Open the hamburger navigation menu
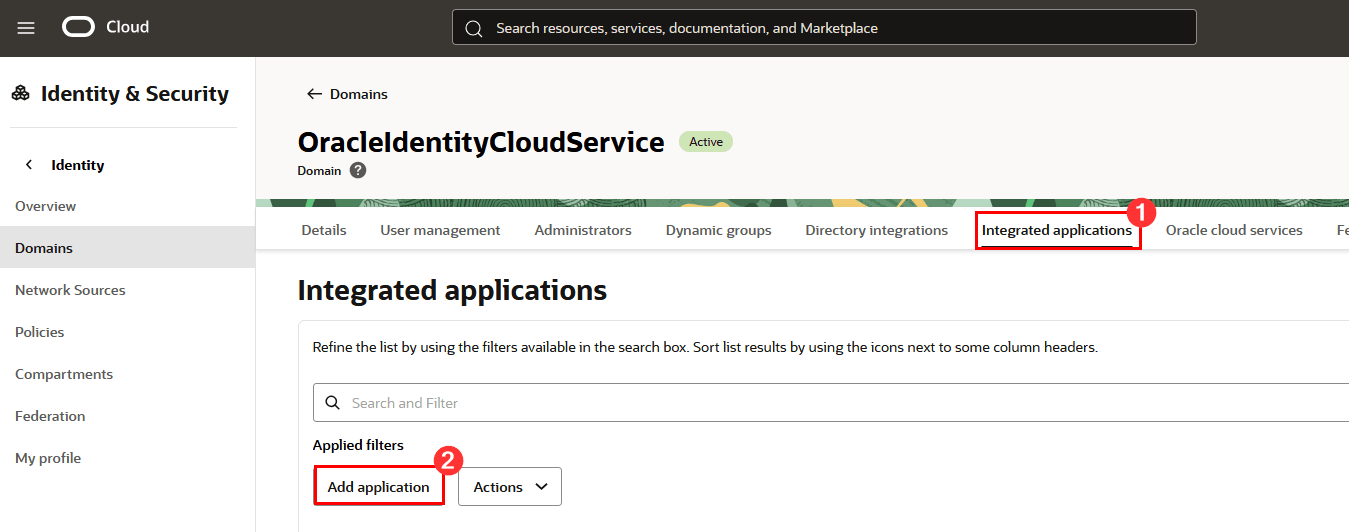 [x=26, y=28]
